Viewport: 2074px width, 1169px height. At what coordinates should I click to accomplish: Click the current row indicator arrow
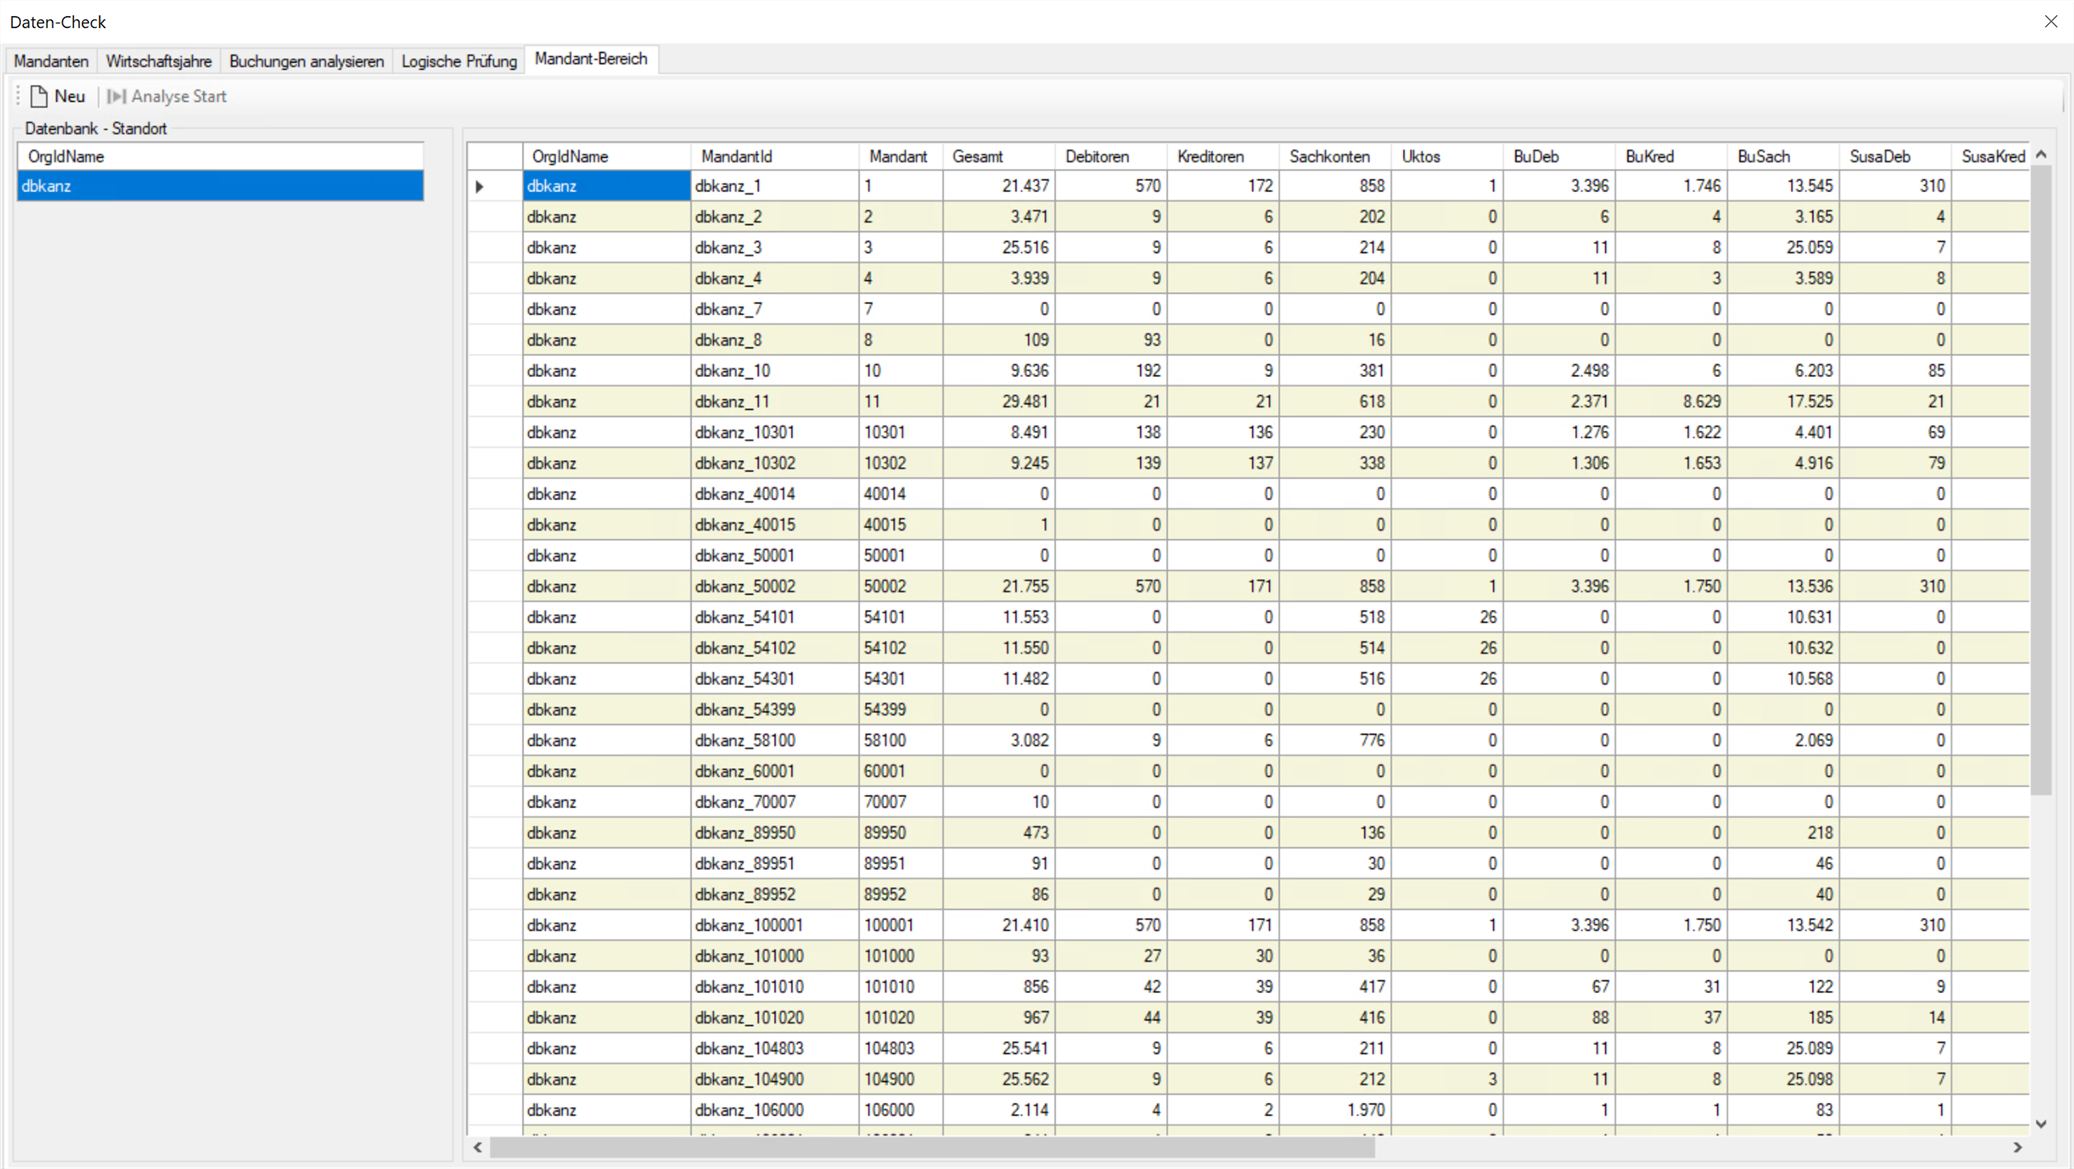480,186
